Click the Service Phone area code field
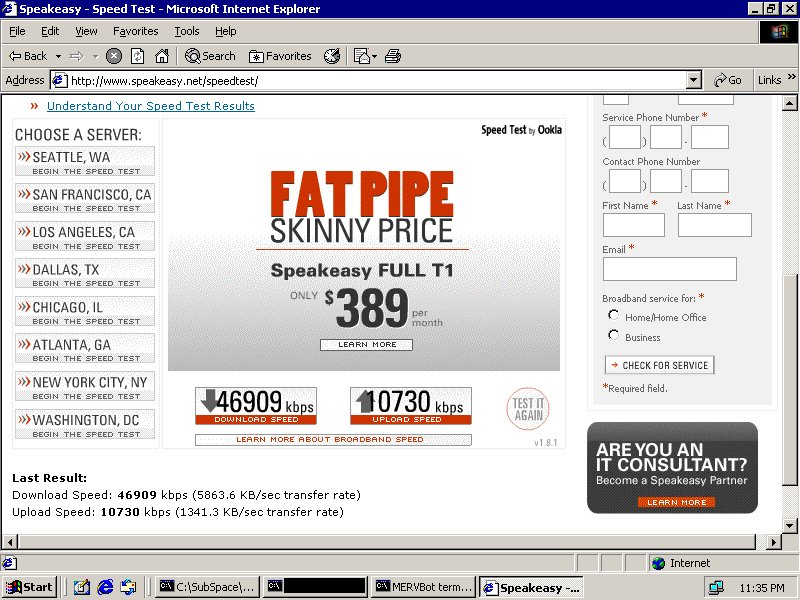The height and width of the screenshot is (600, 800). point(624,137)
